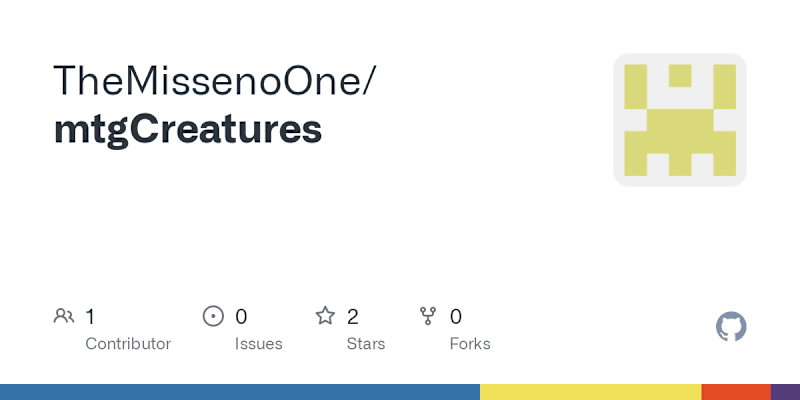Click the issues circle-dot icon
The image size is (800, 400).
pos(213,316)
